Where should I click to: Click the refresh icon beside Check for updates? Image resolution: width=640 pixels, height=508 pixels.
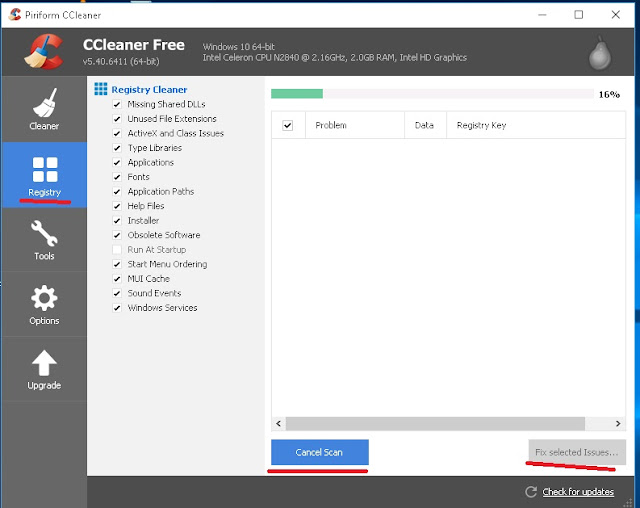pos(531,492)
